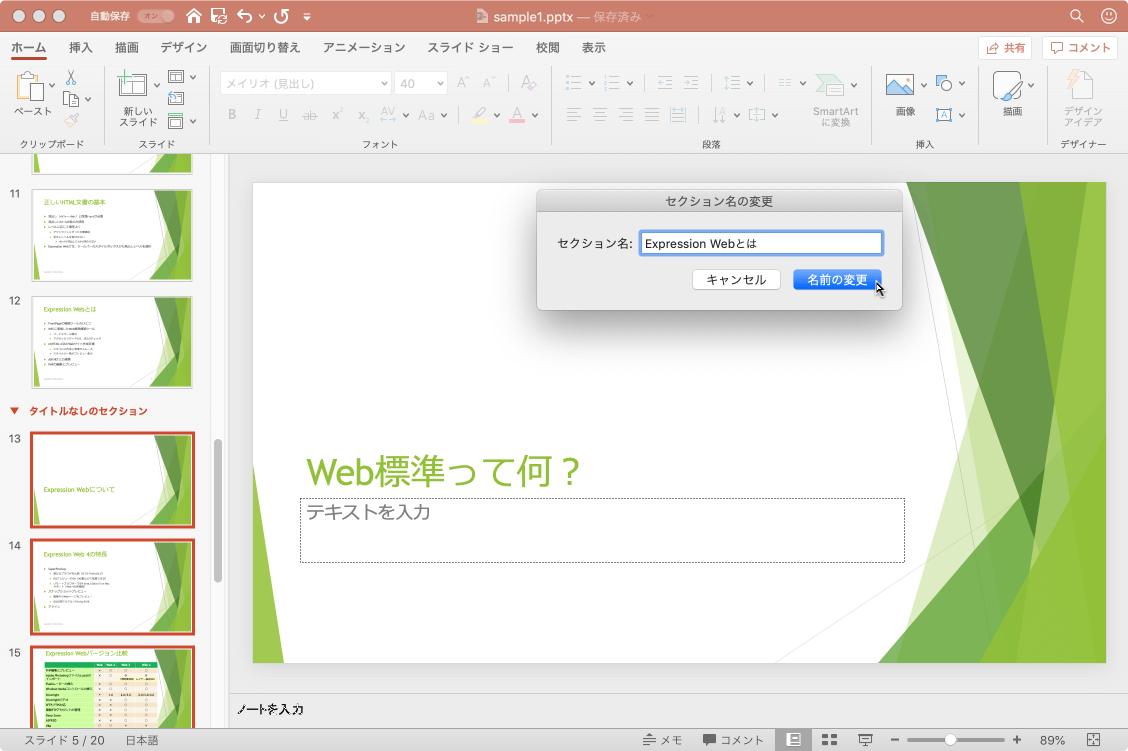Click the 共有 share button
Viewport: 1128px width, 751px height.
(x=1005, y=47)
